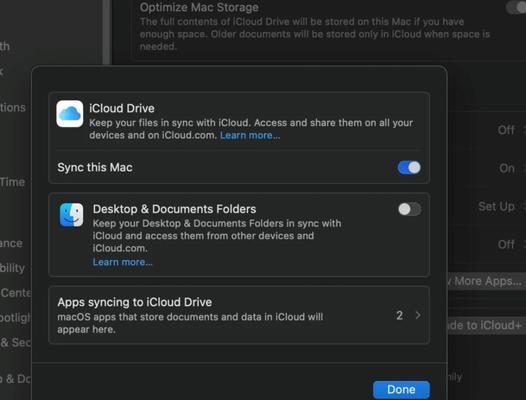Viewport: 526px width, 400px height.
Task: Click the Off entry below Set Up
Action: click(x=506, y=244)
